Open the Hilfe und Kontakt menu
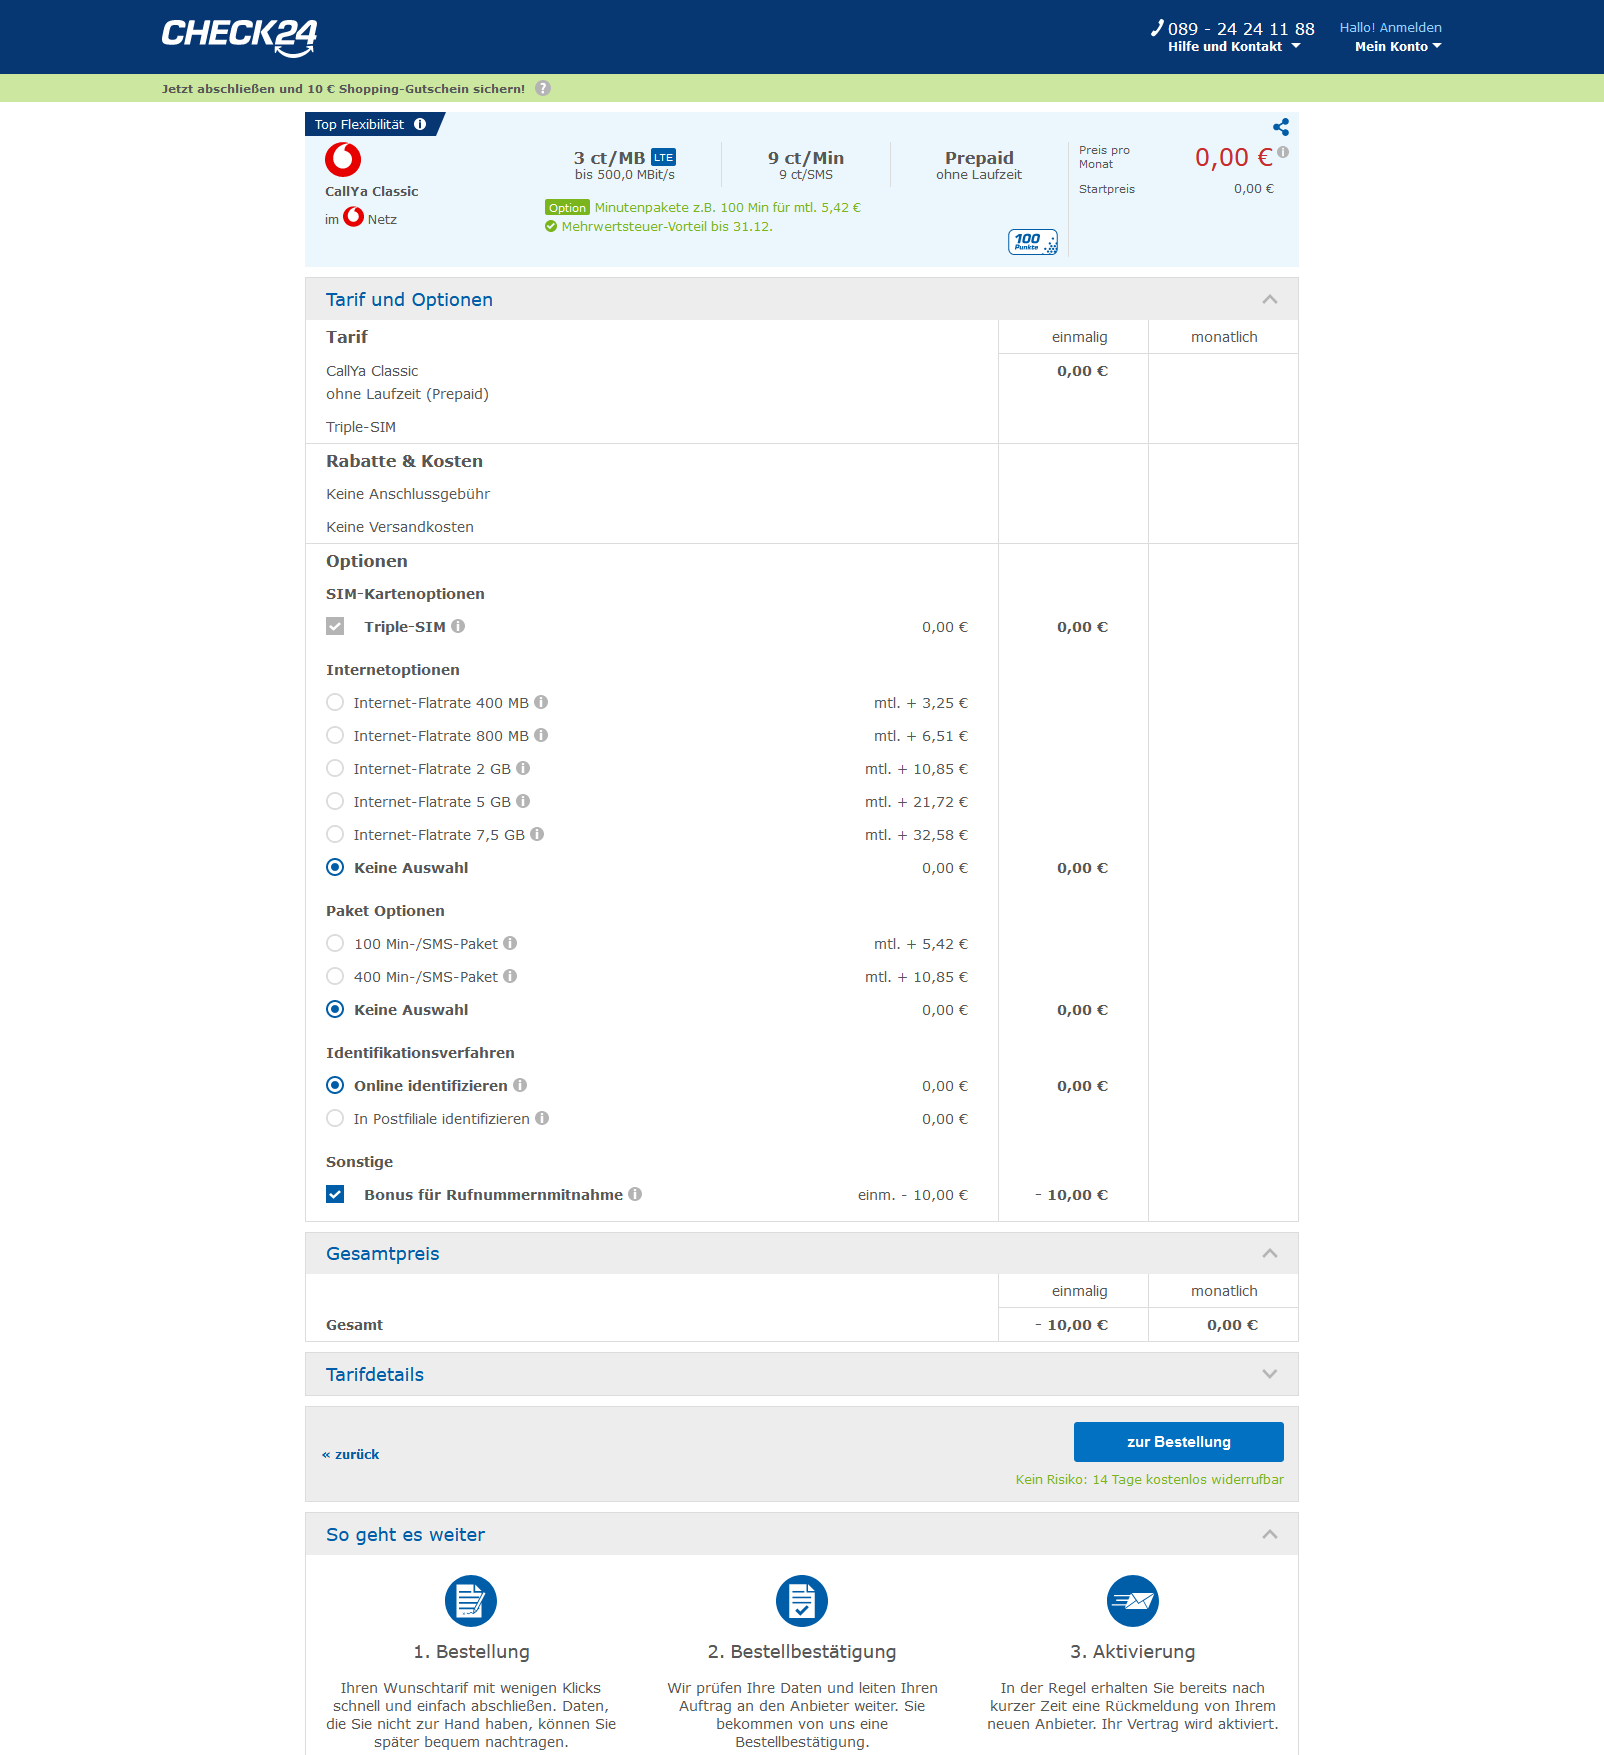This screenshot has height=1755, width=1604. click(1233, 47)
